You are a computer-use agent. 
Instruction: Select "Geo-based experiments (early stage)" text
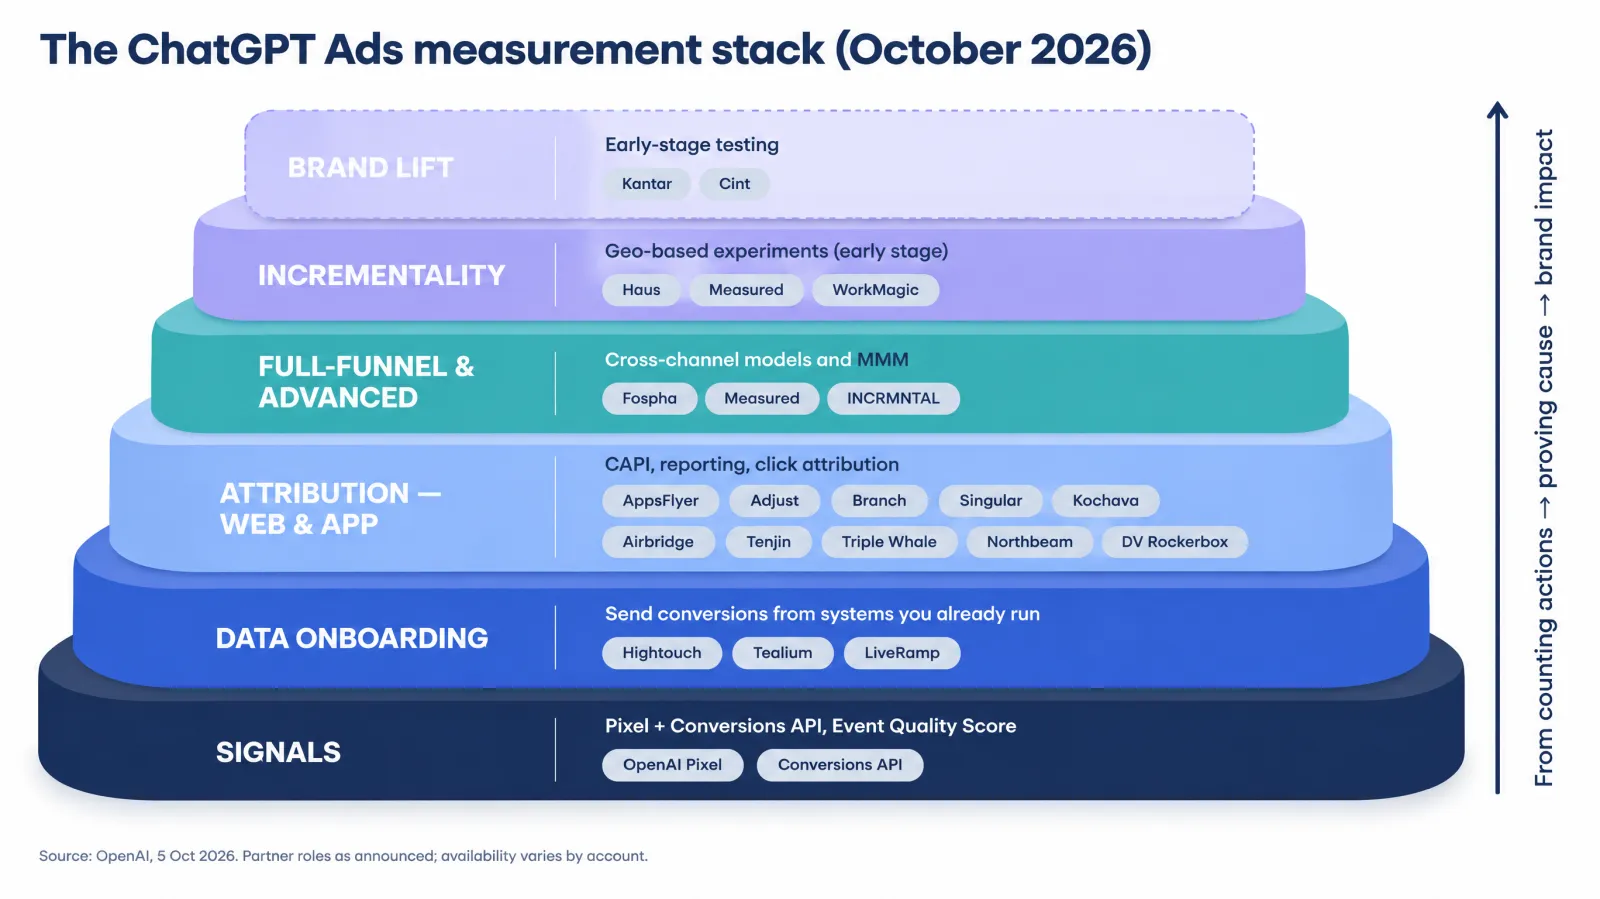pos(776,251)
